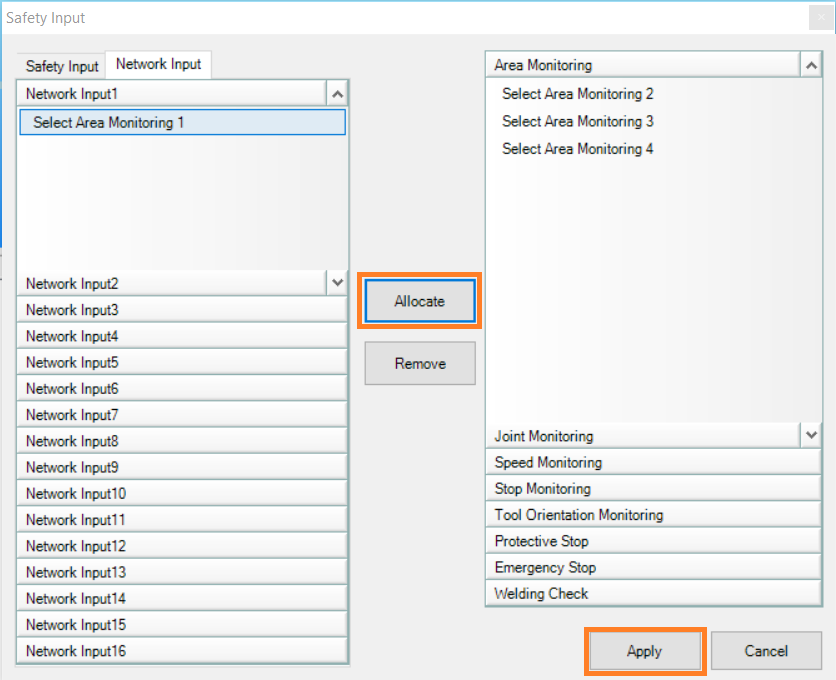Select the Network Input tab
This screenshot has width=836, height=680.
pyautogui.click(x=158, y=65)
